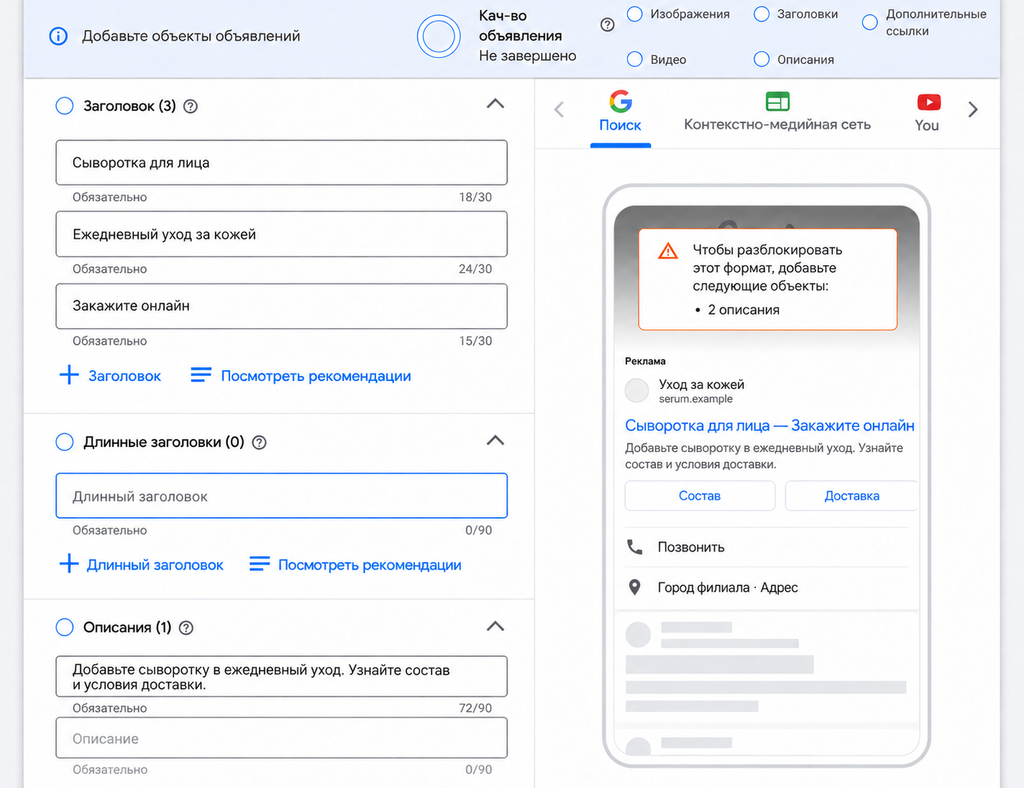1024x788 pixels.
Task: Toggle the Описания status circle at top
Action: 761,59
